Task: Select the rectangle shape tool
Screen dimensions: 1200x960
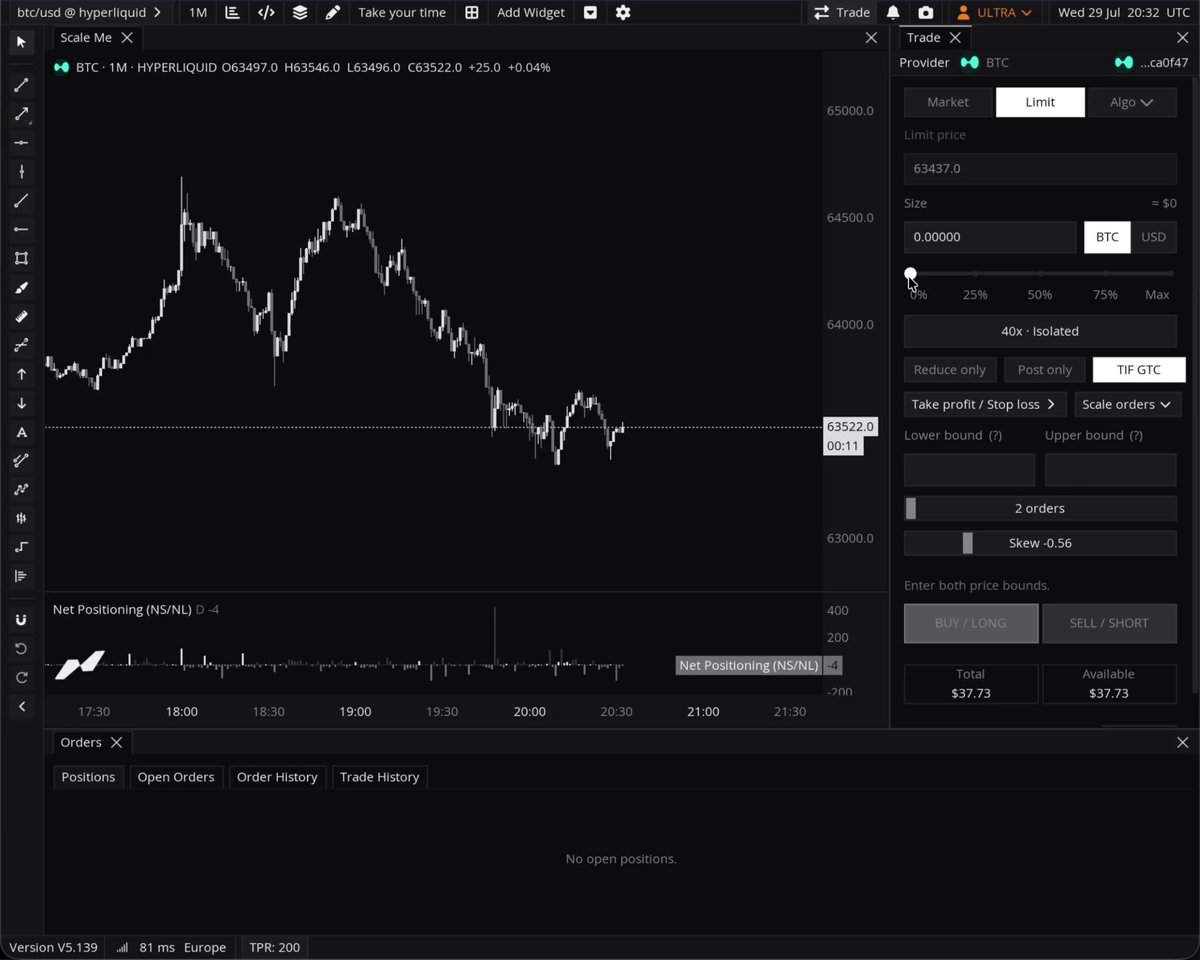Action: click(21, 258)
